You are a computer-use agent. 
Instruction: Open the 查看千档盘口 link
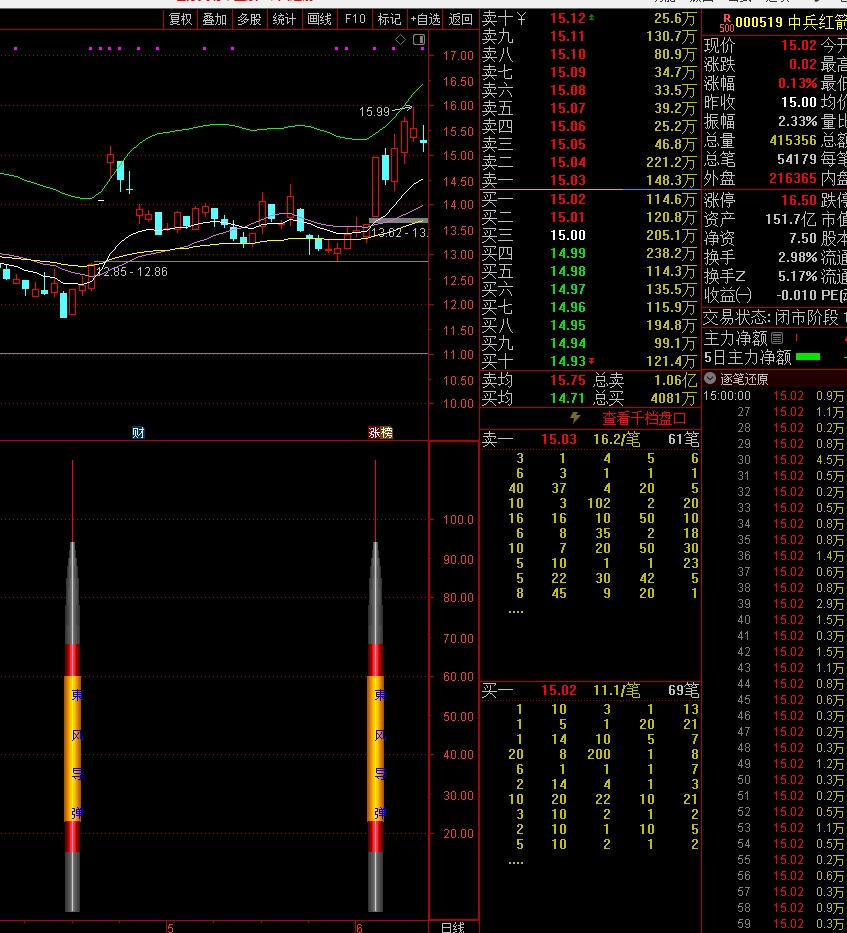coord(644,418)
